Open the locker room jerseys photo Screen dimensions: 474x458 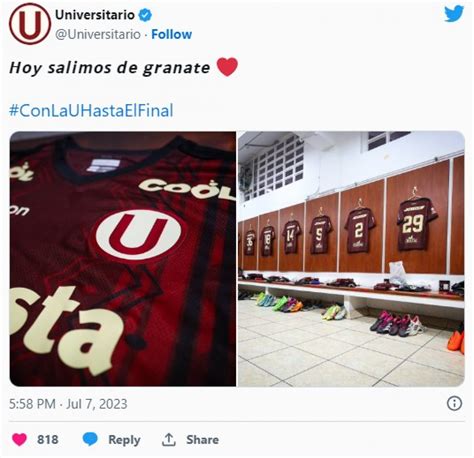(x=351, y=259)
